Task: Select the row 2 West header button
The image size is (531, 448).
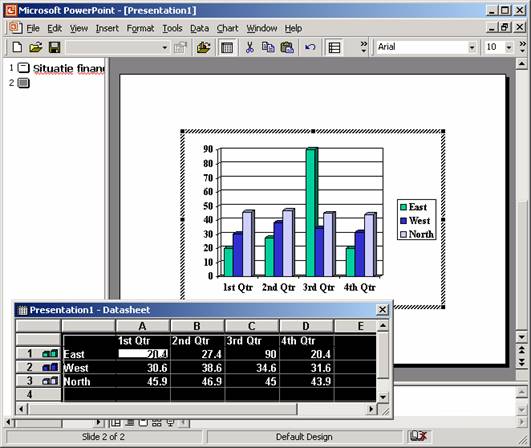Action: [38, 367]
